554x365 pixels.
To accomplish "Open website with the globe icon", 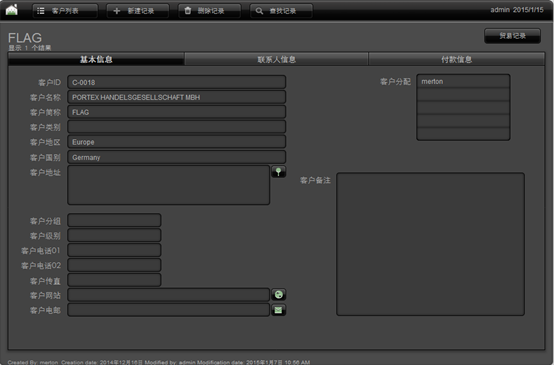I will [x=278, y=295].
